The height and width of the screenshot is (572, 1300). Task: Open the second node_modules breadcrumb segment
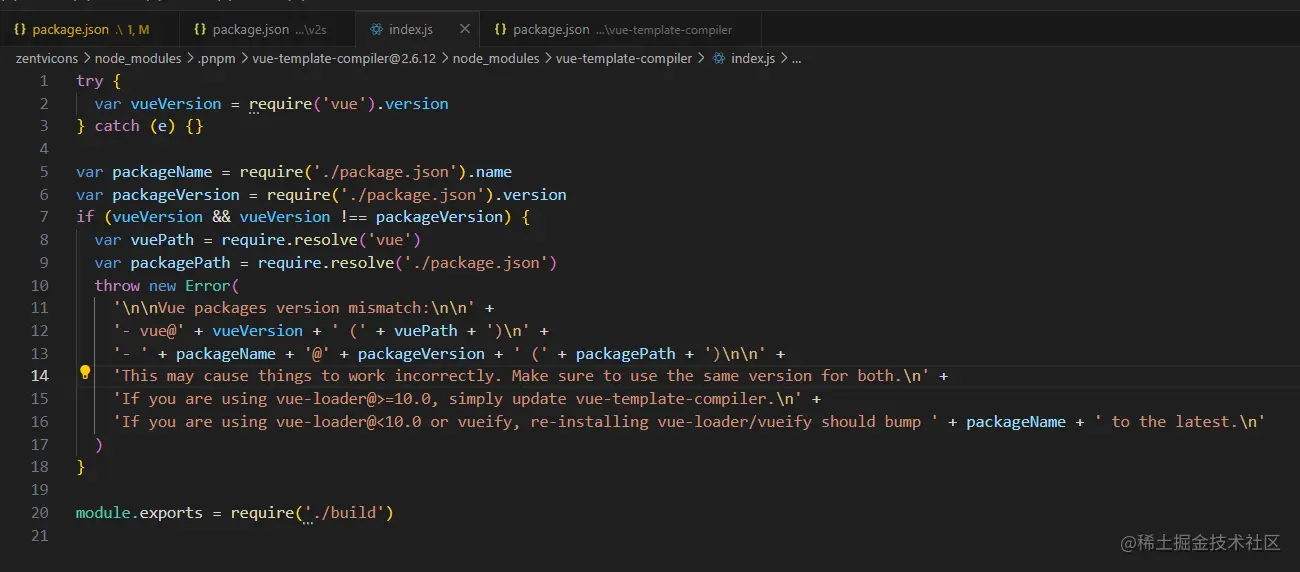point(496,58)
